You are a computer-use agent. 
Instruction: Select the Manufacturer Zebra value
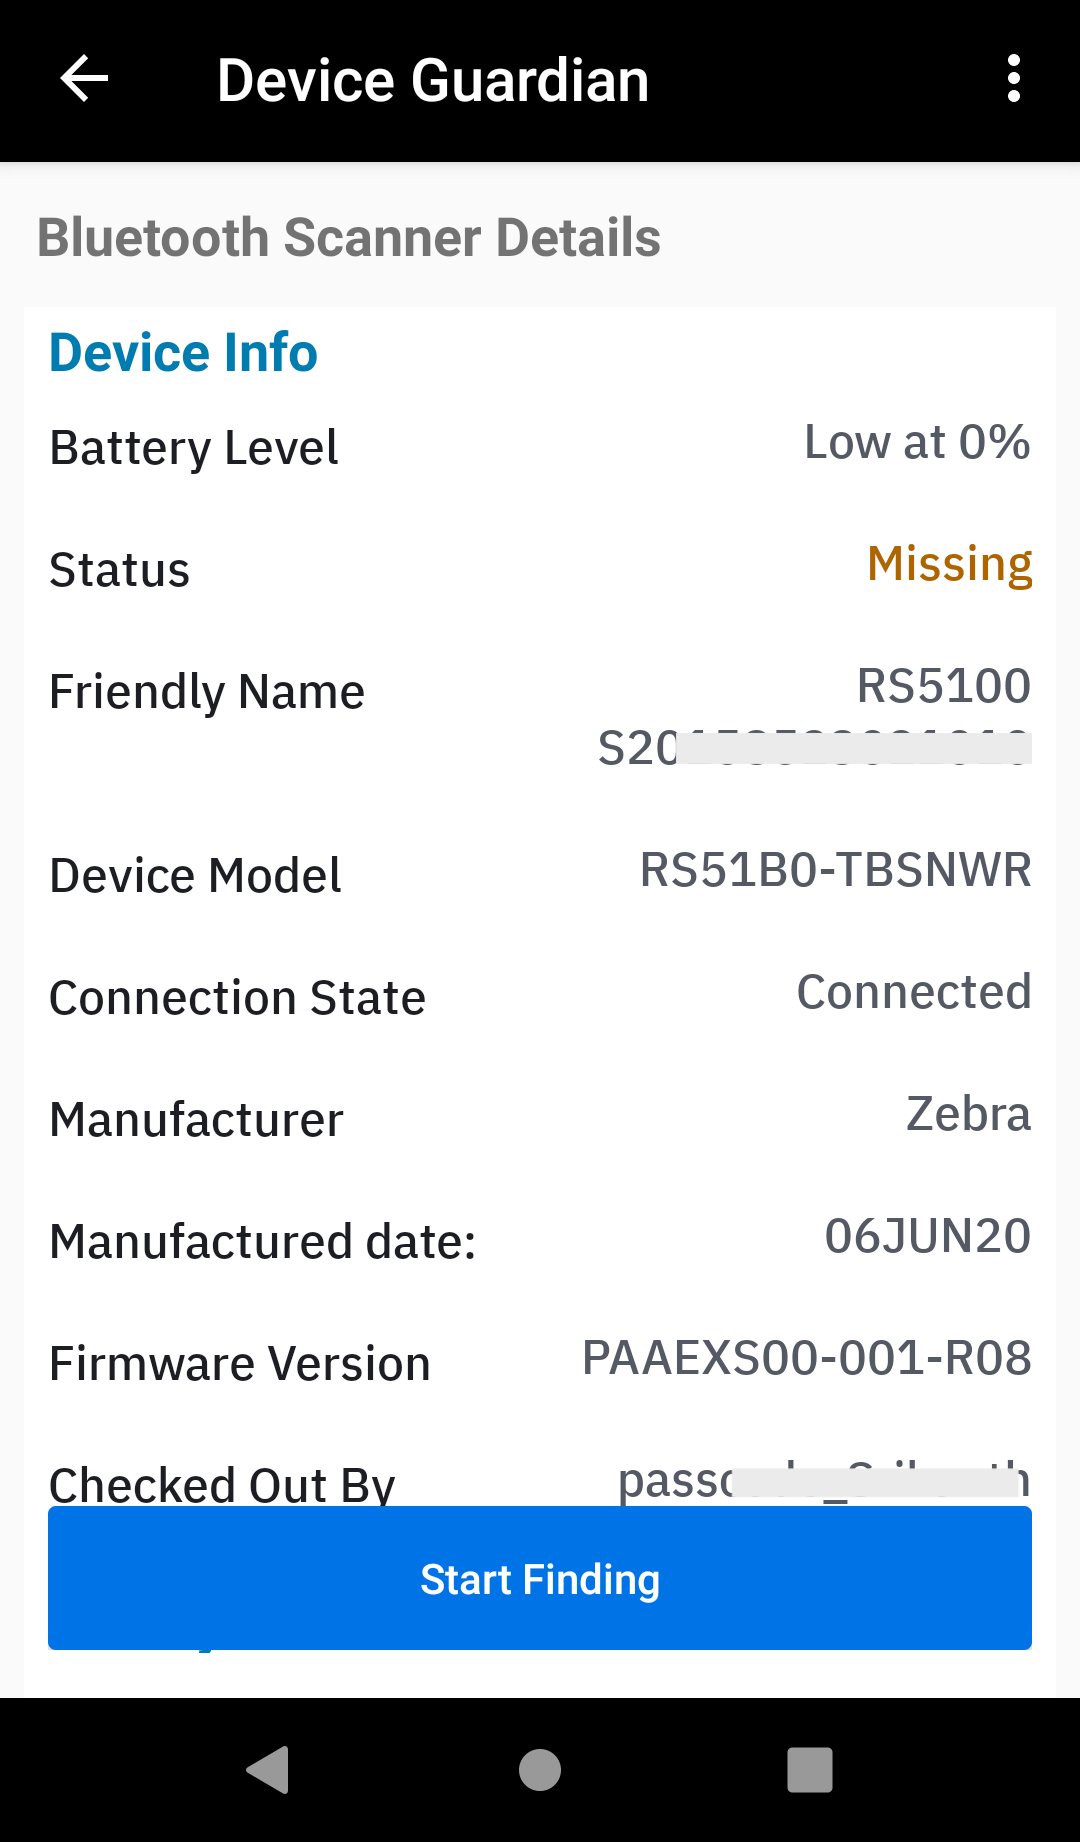tap(967, 1114)
